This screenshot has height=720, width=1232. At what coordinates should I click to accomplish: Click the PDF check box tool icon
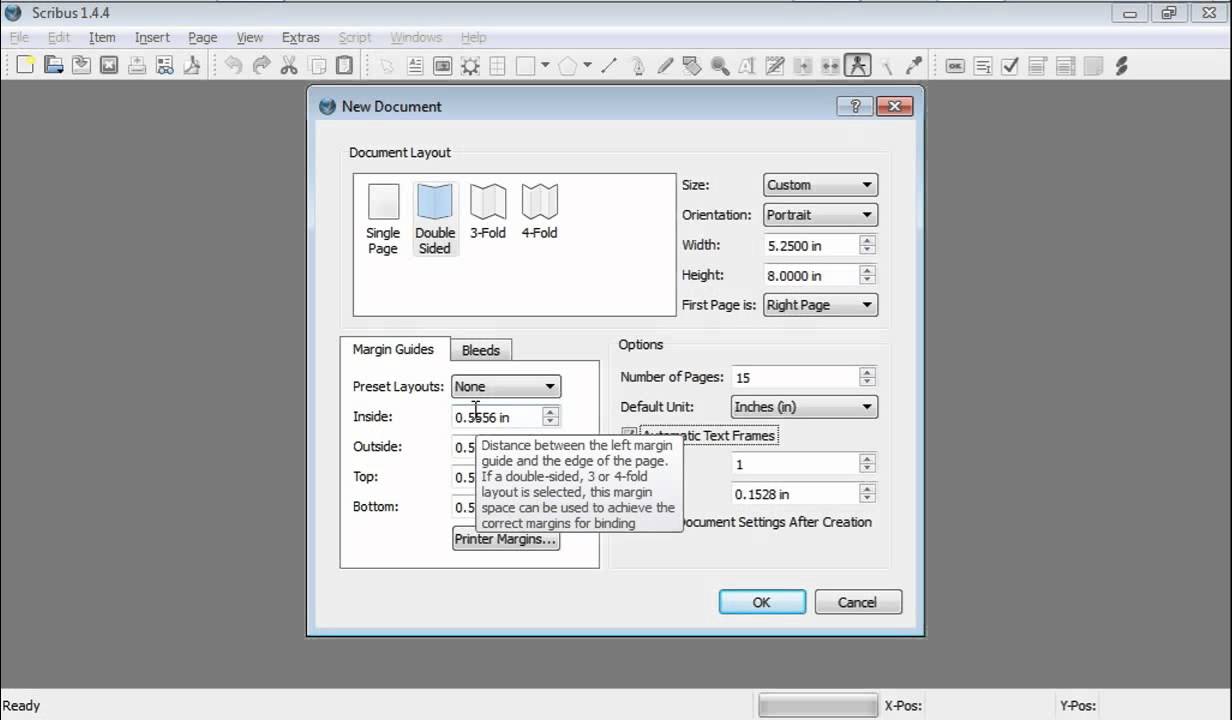point(1010,65)
